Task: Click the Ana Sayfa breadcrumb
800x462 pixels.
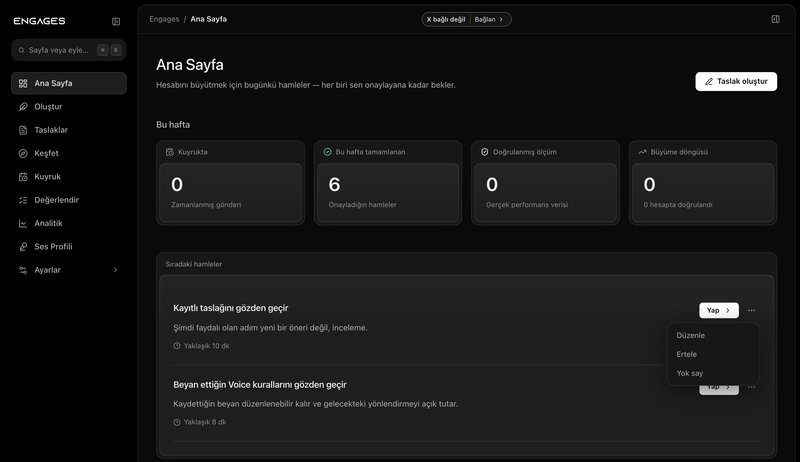Action: (209, 19)
